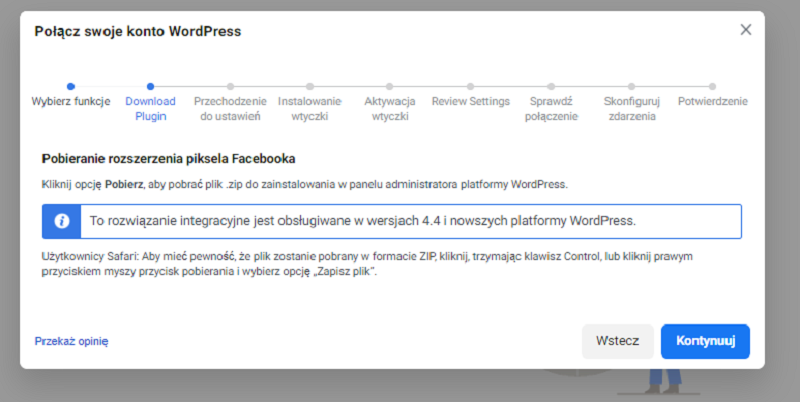Click the Skonfiguruj zdarzenia step dot
This screenshot has width=800, height=402.
point(632,86)
